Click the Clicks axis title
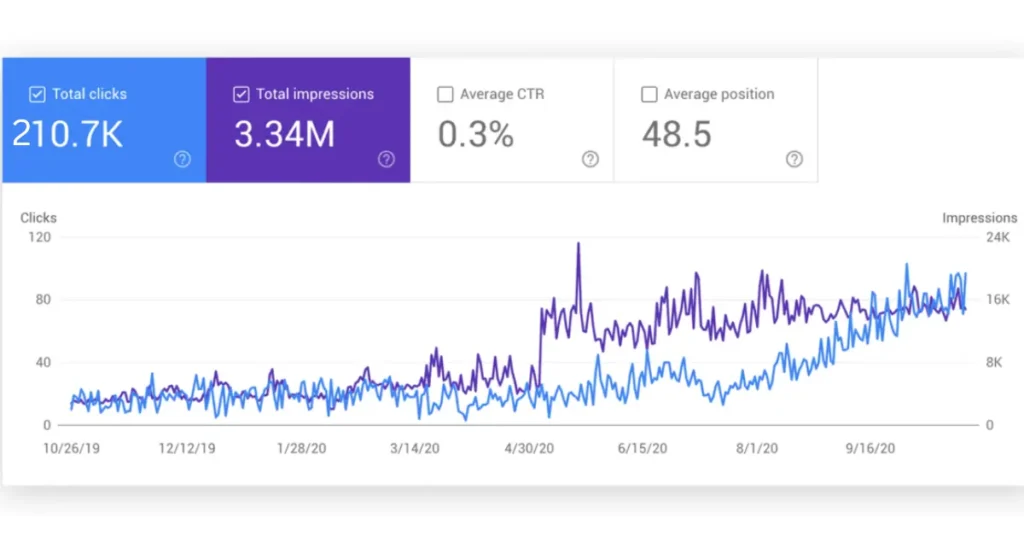1024x536 pixels. (x=39, y=217)
